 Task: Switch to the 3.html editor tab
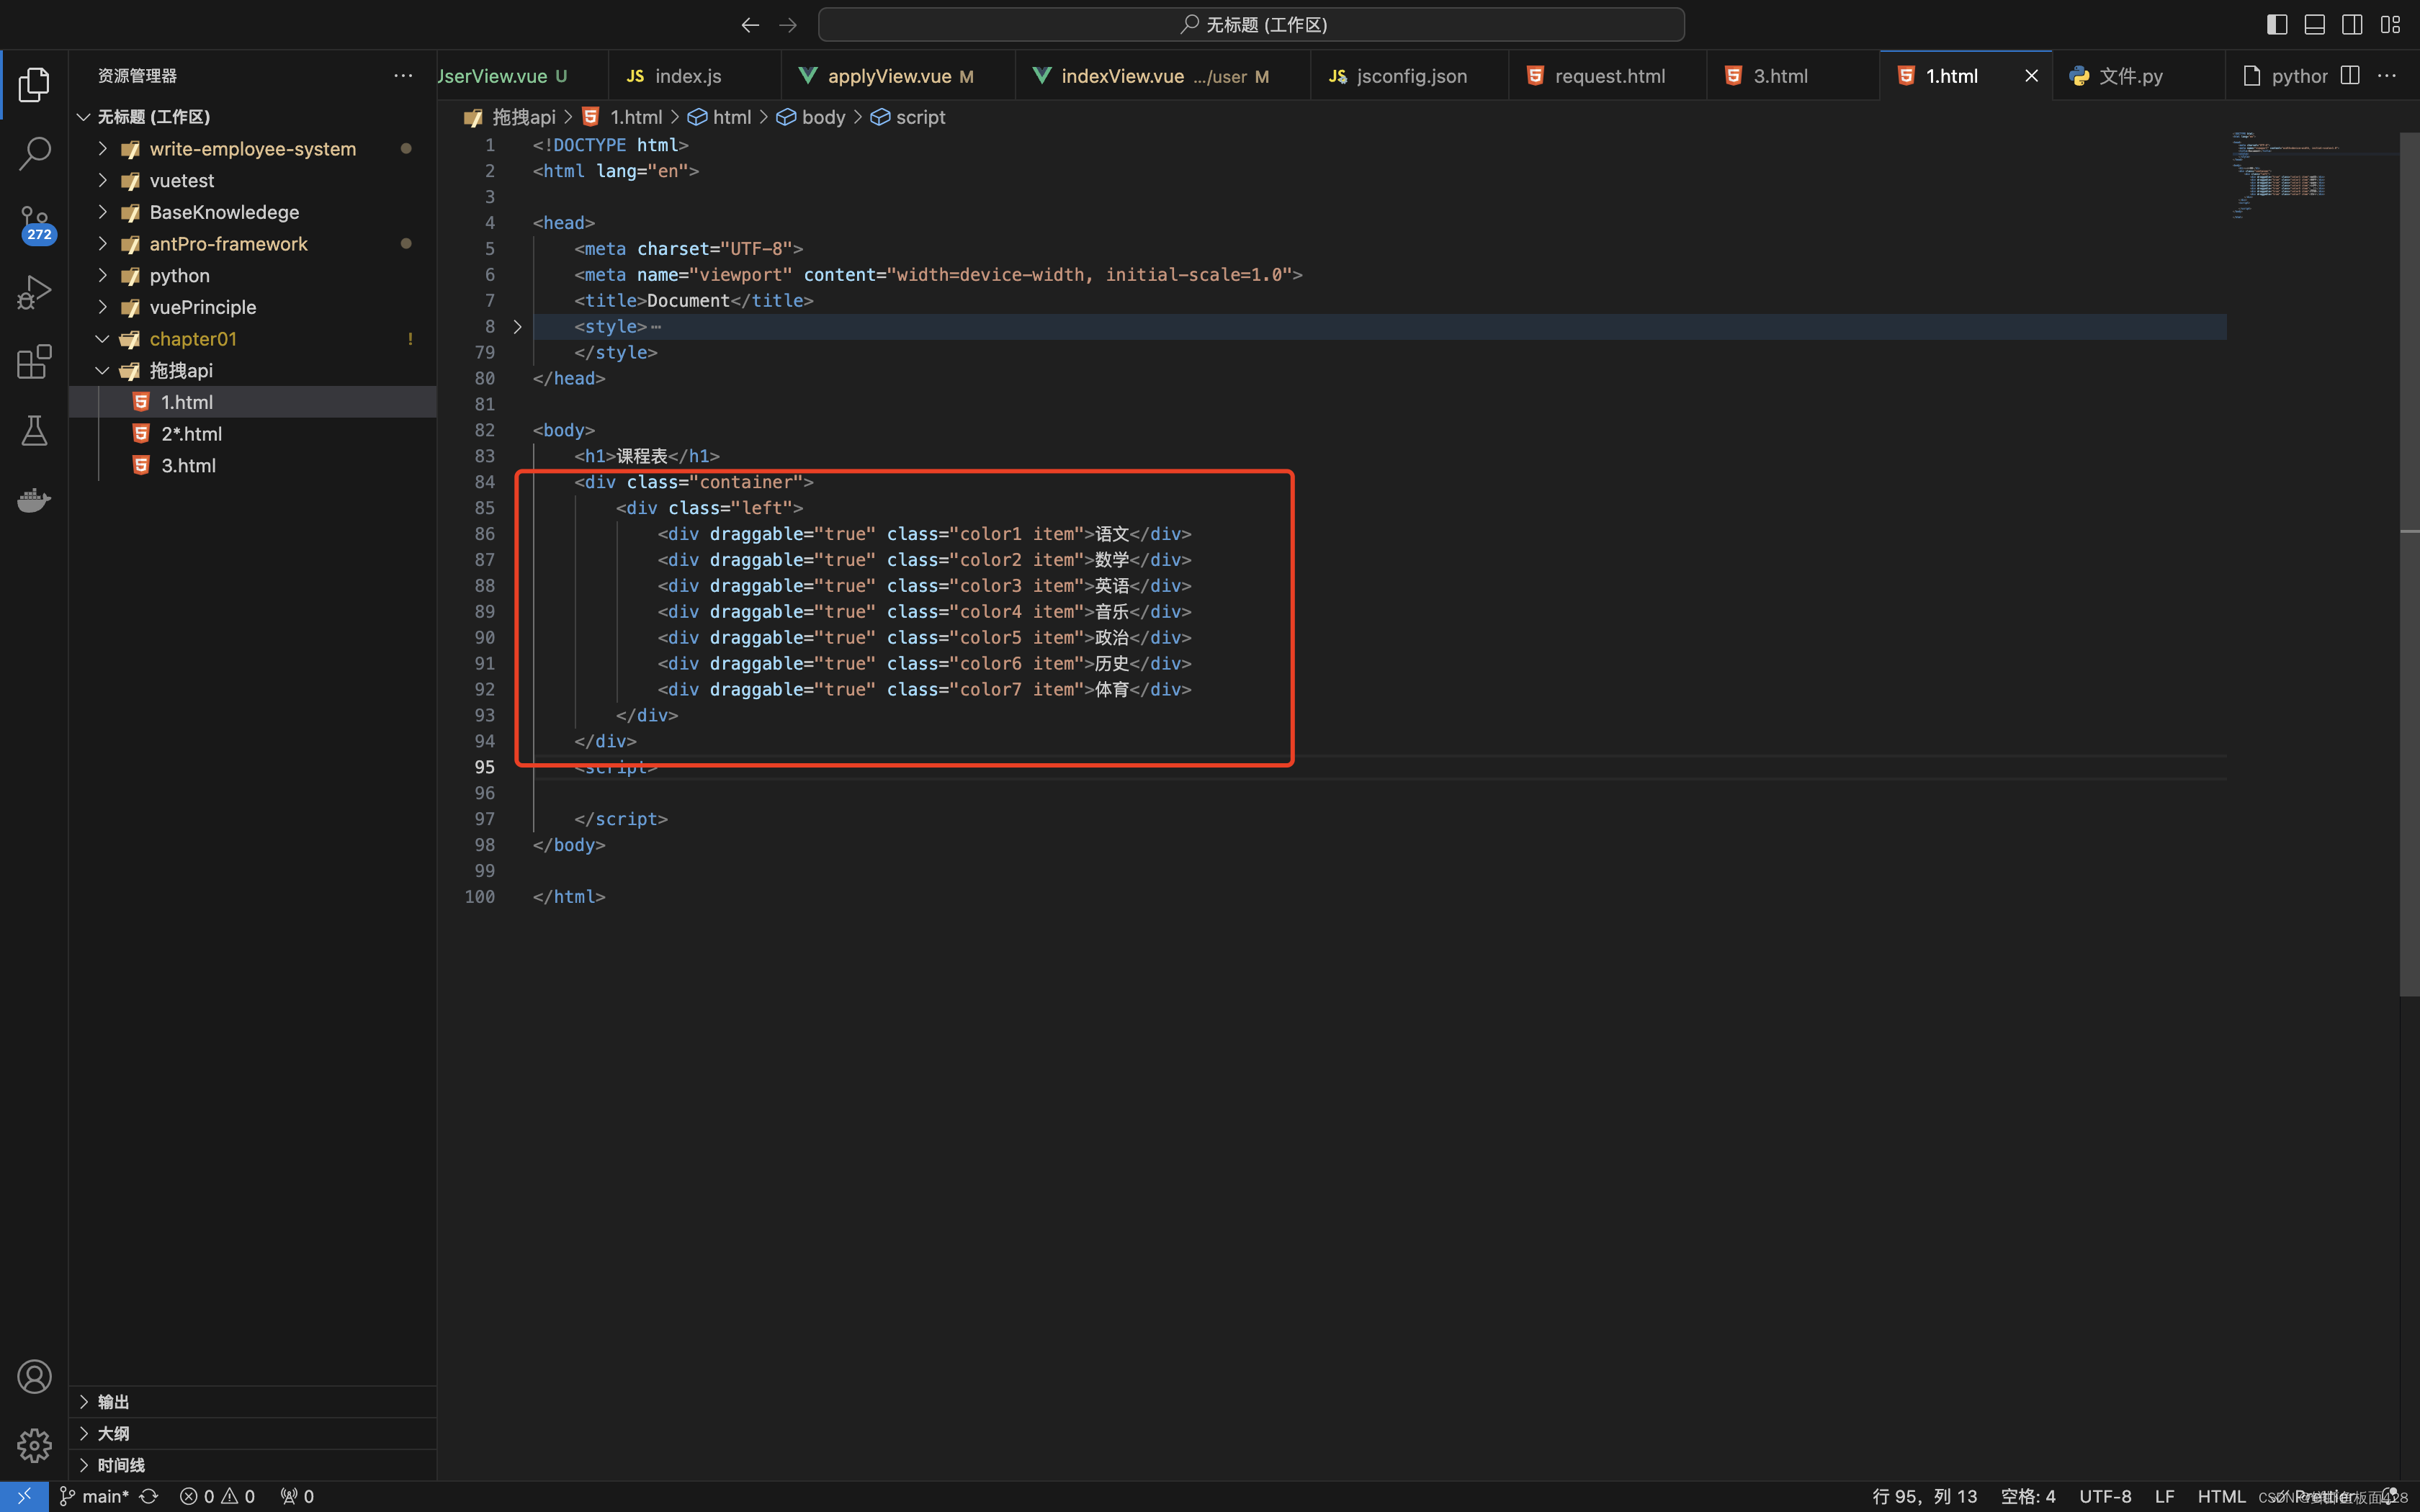(x=1792, y=76)
